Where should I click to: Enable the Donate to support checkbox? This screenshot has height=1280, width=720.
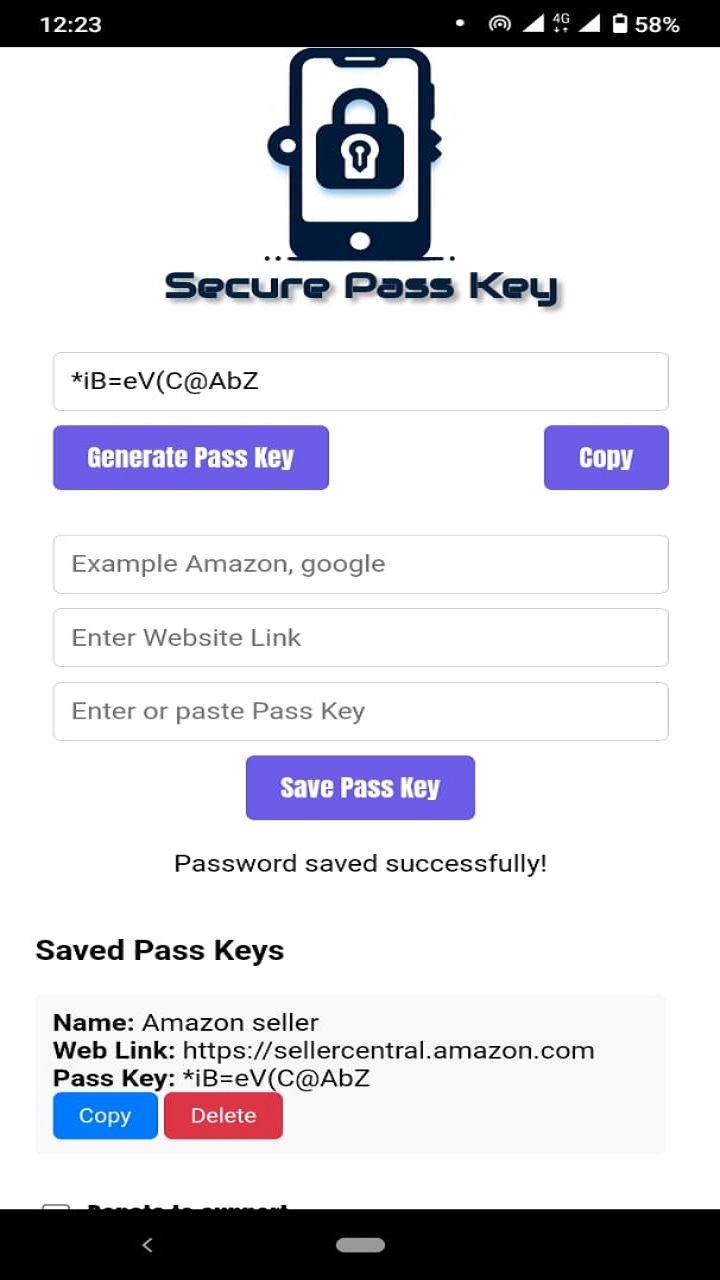[56, 1207]
